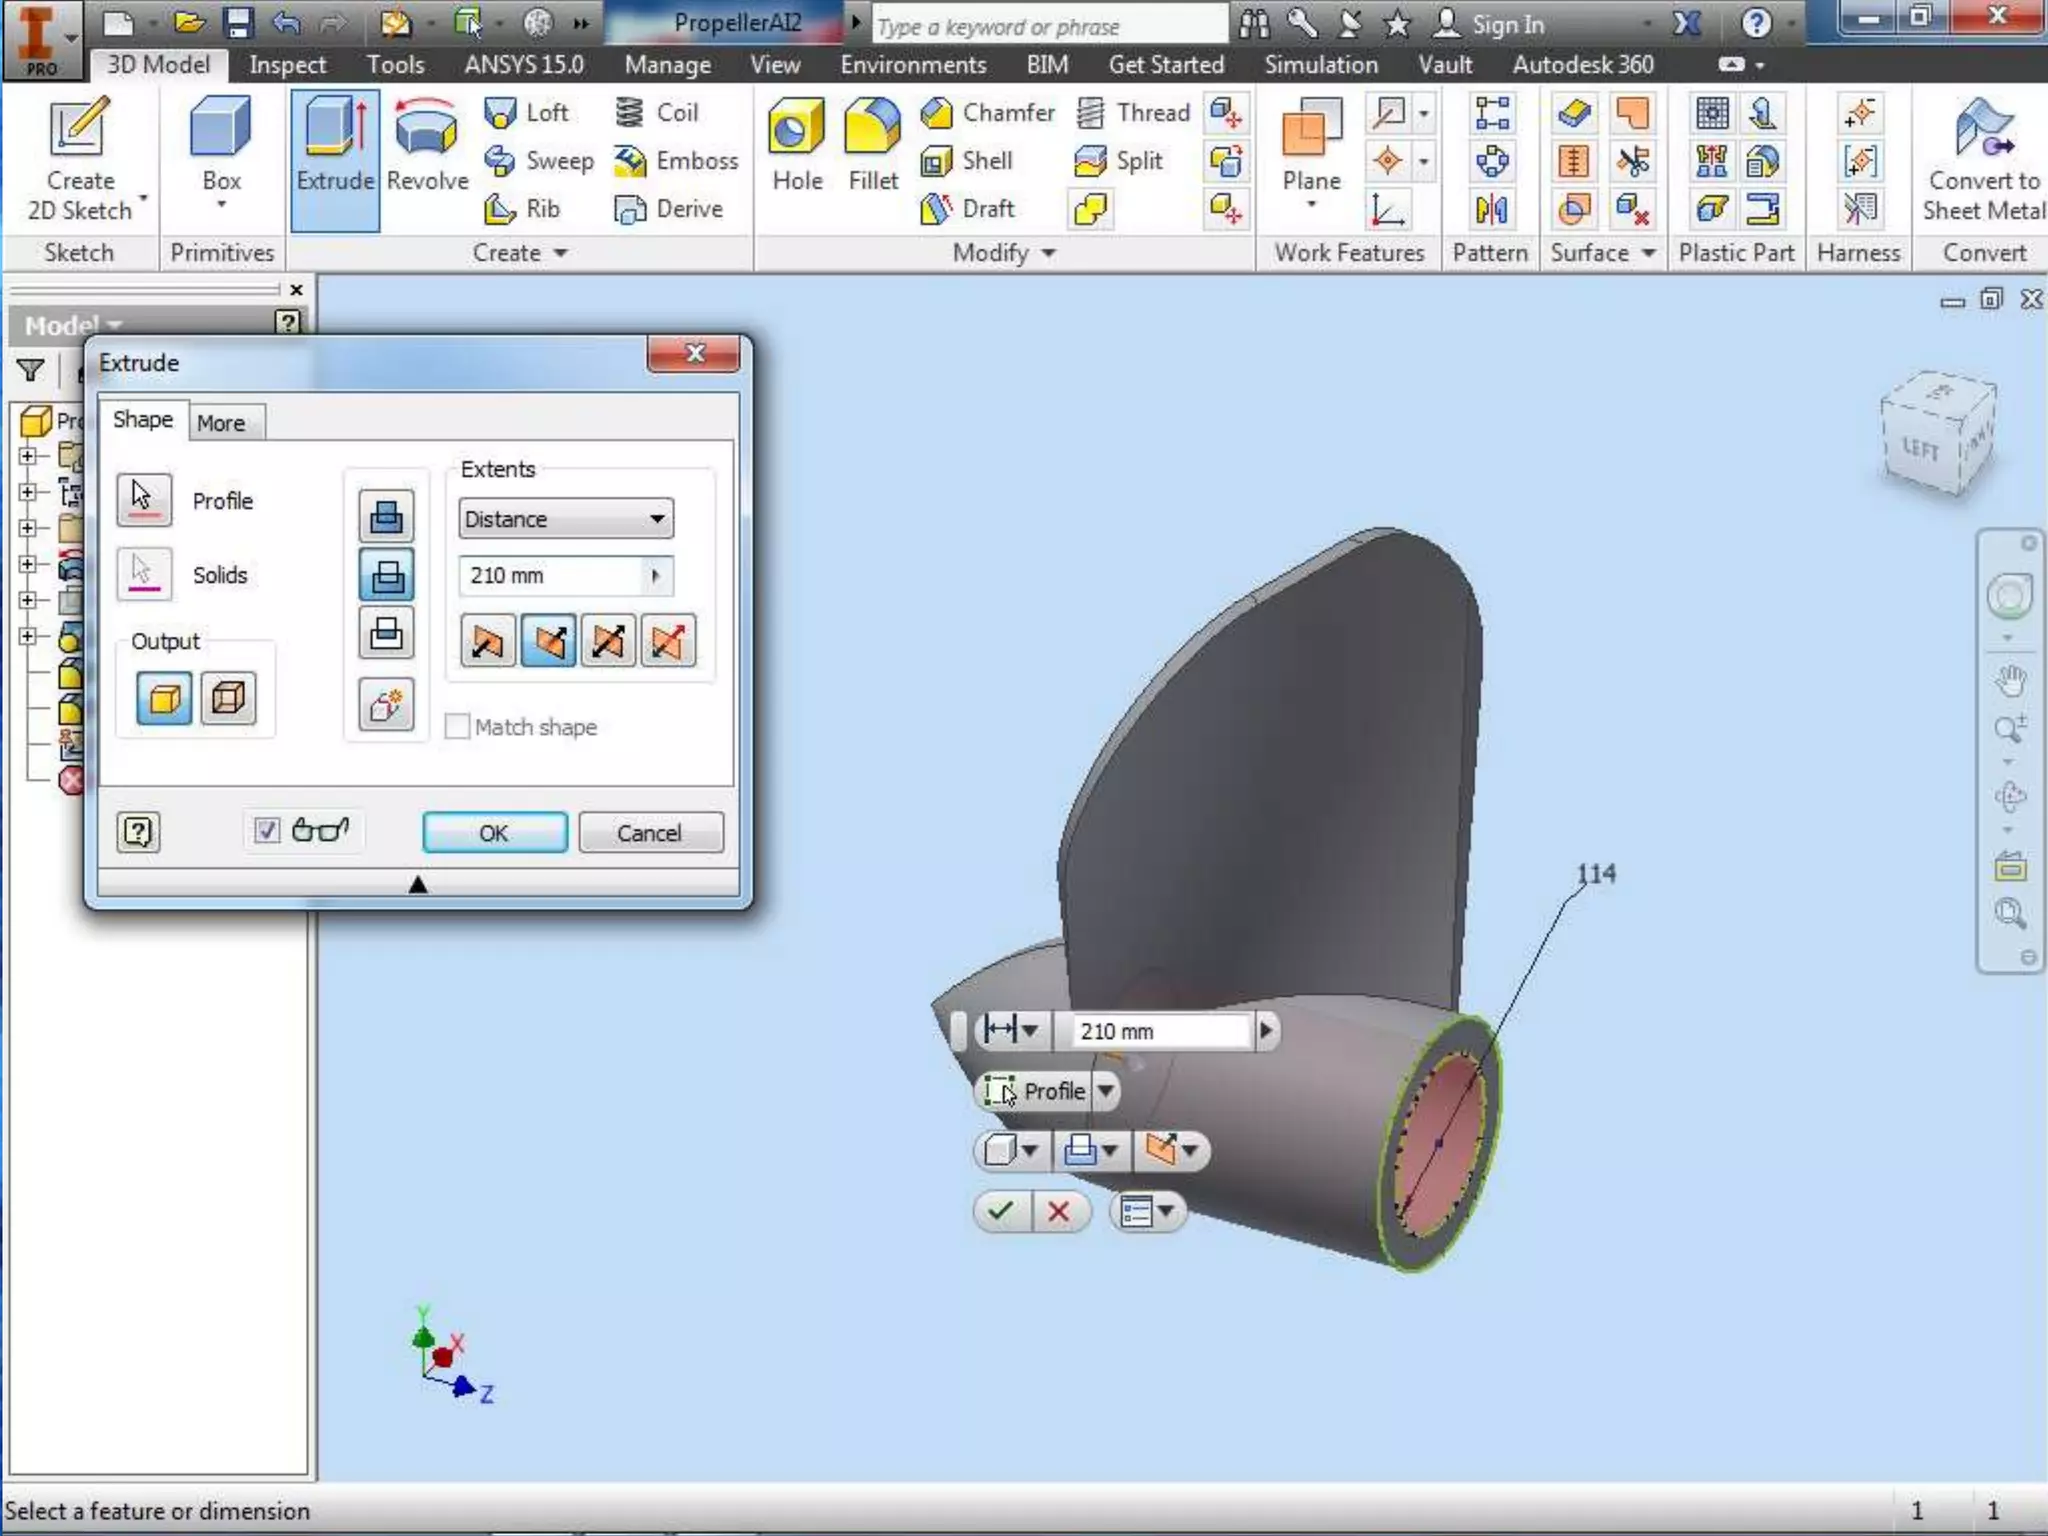This screenshot has width=2048, height=1536.
Task: Click the ViewCube LEFT face
Action: pos(1919,448)
